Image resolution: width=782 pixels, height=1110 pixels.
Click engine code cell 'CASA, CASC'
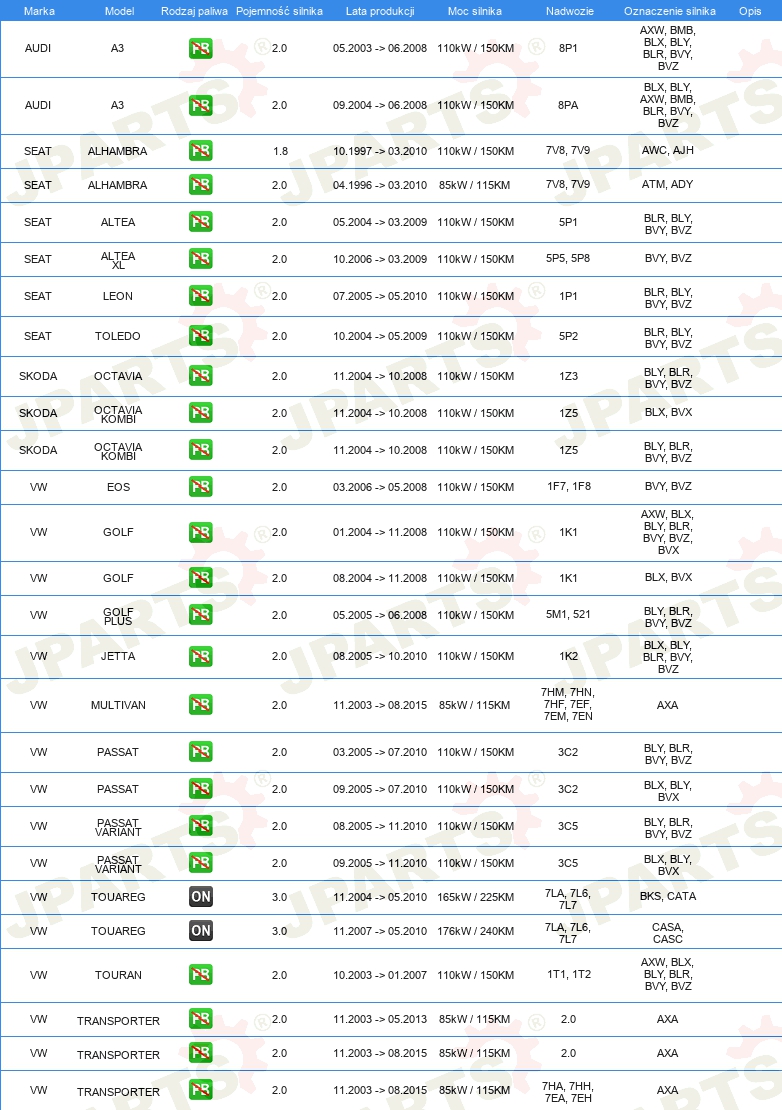(668, 933)
